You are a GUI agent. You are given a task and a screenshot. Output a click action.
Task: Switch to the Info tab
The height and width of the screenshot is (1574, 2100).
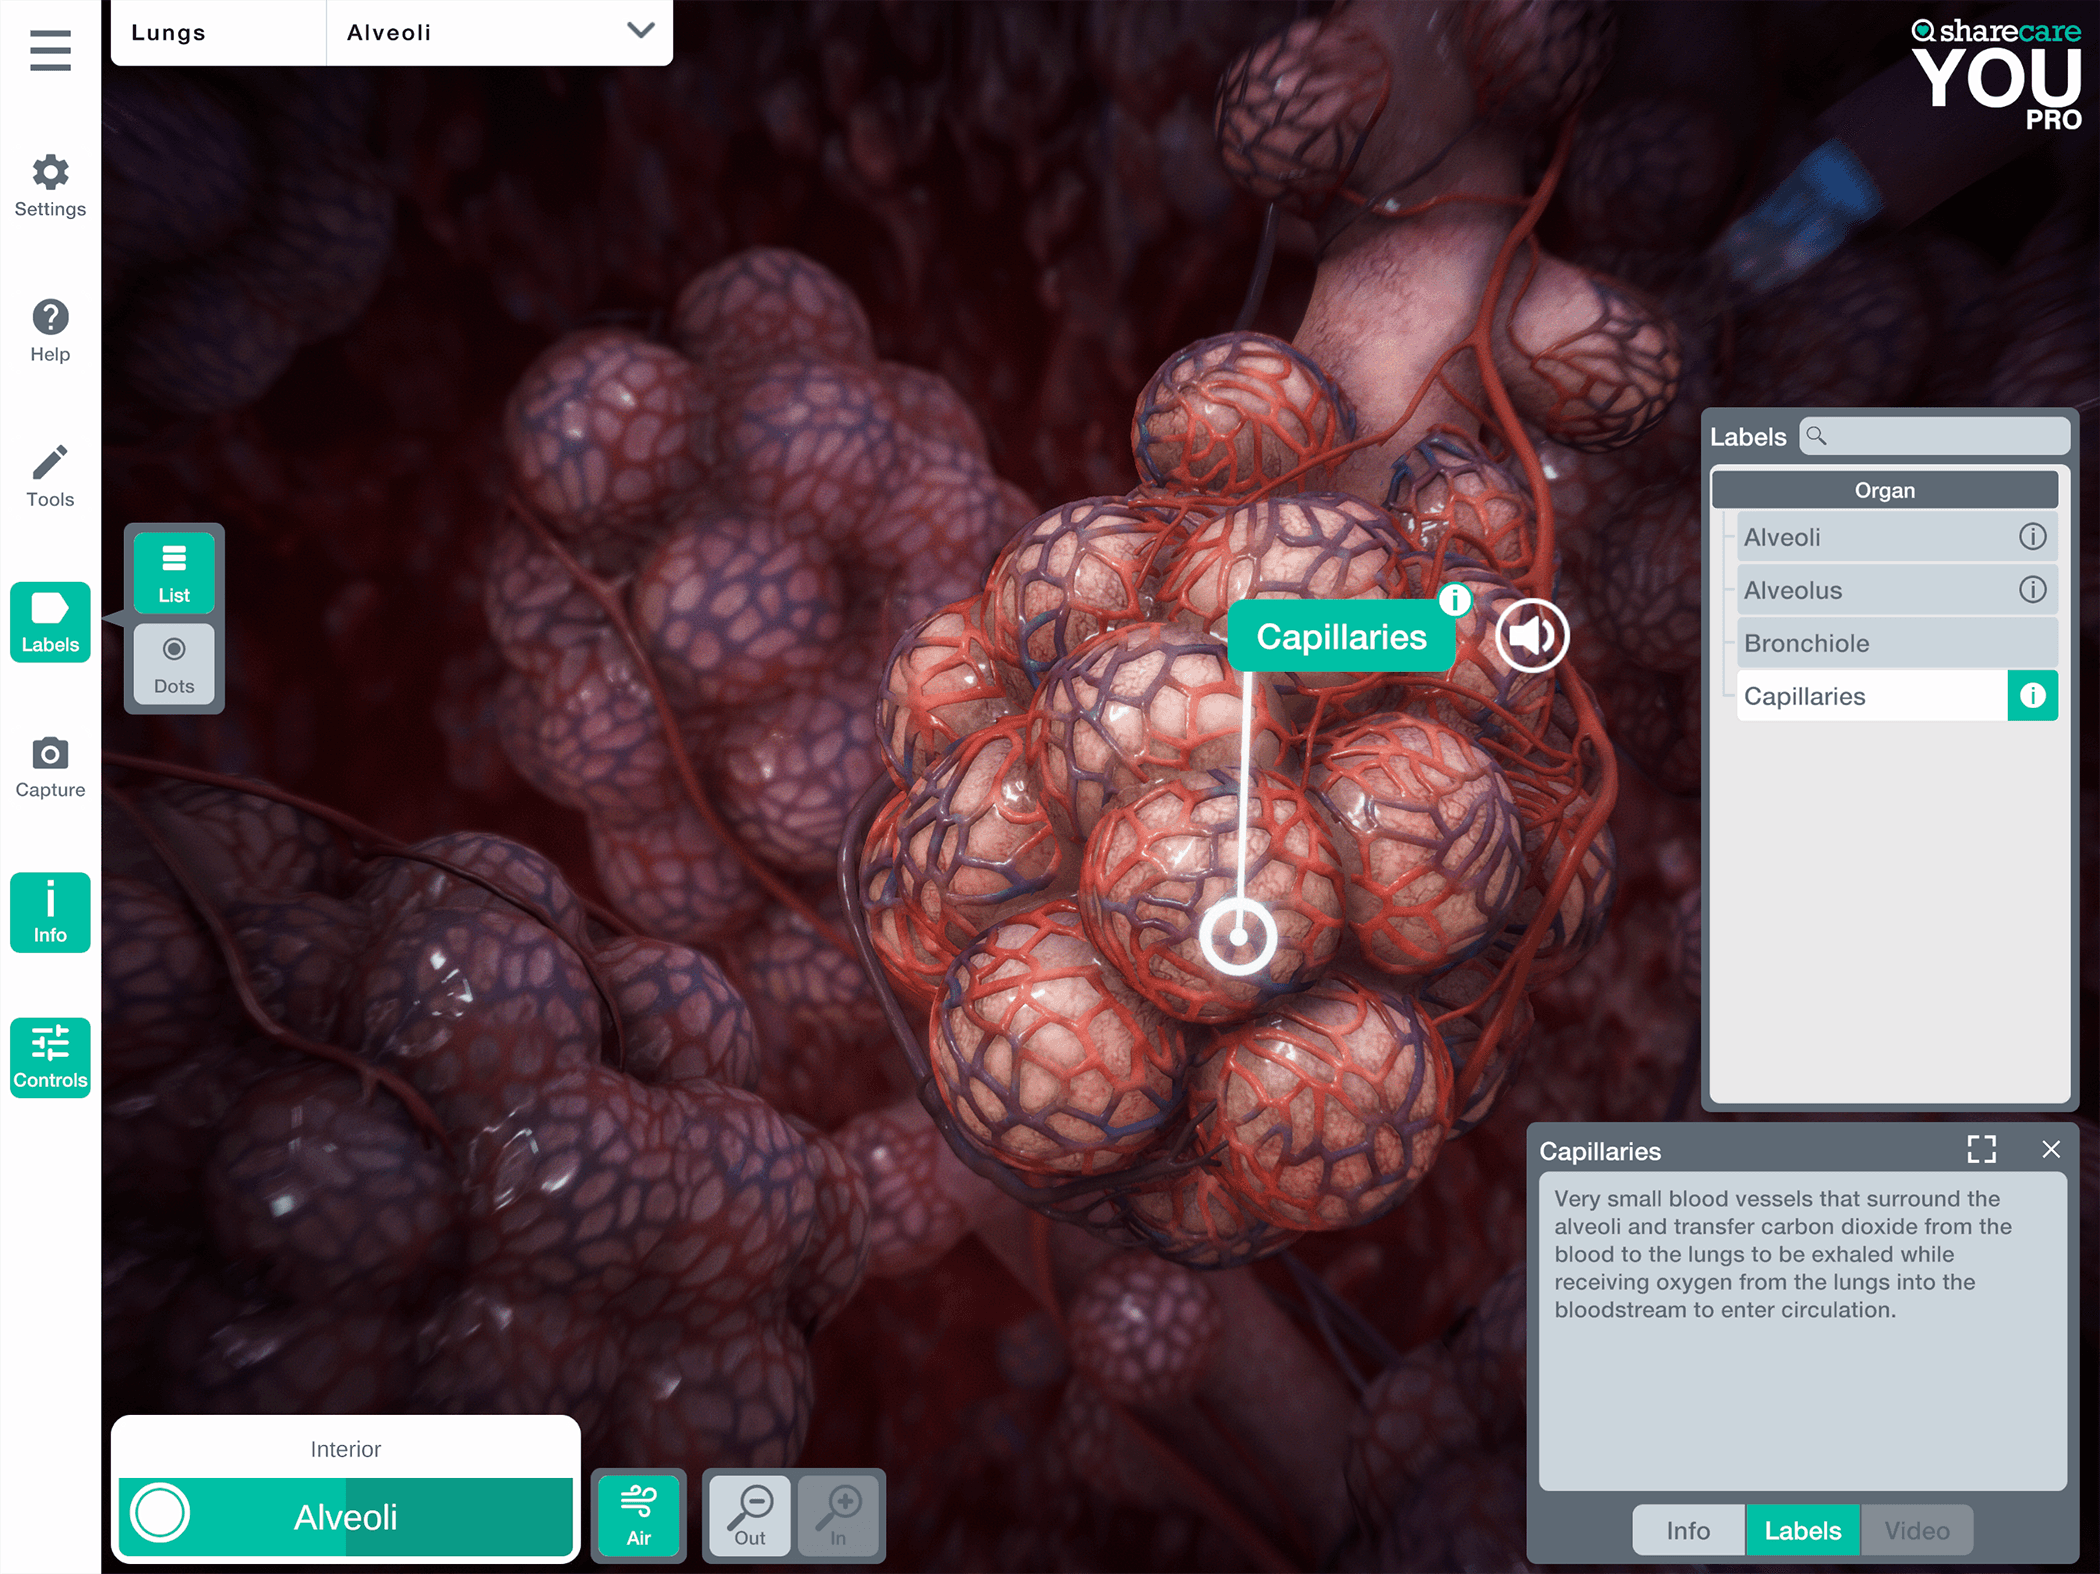[1688, 1530]
